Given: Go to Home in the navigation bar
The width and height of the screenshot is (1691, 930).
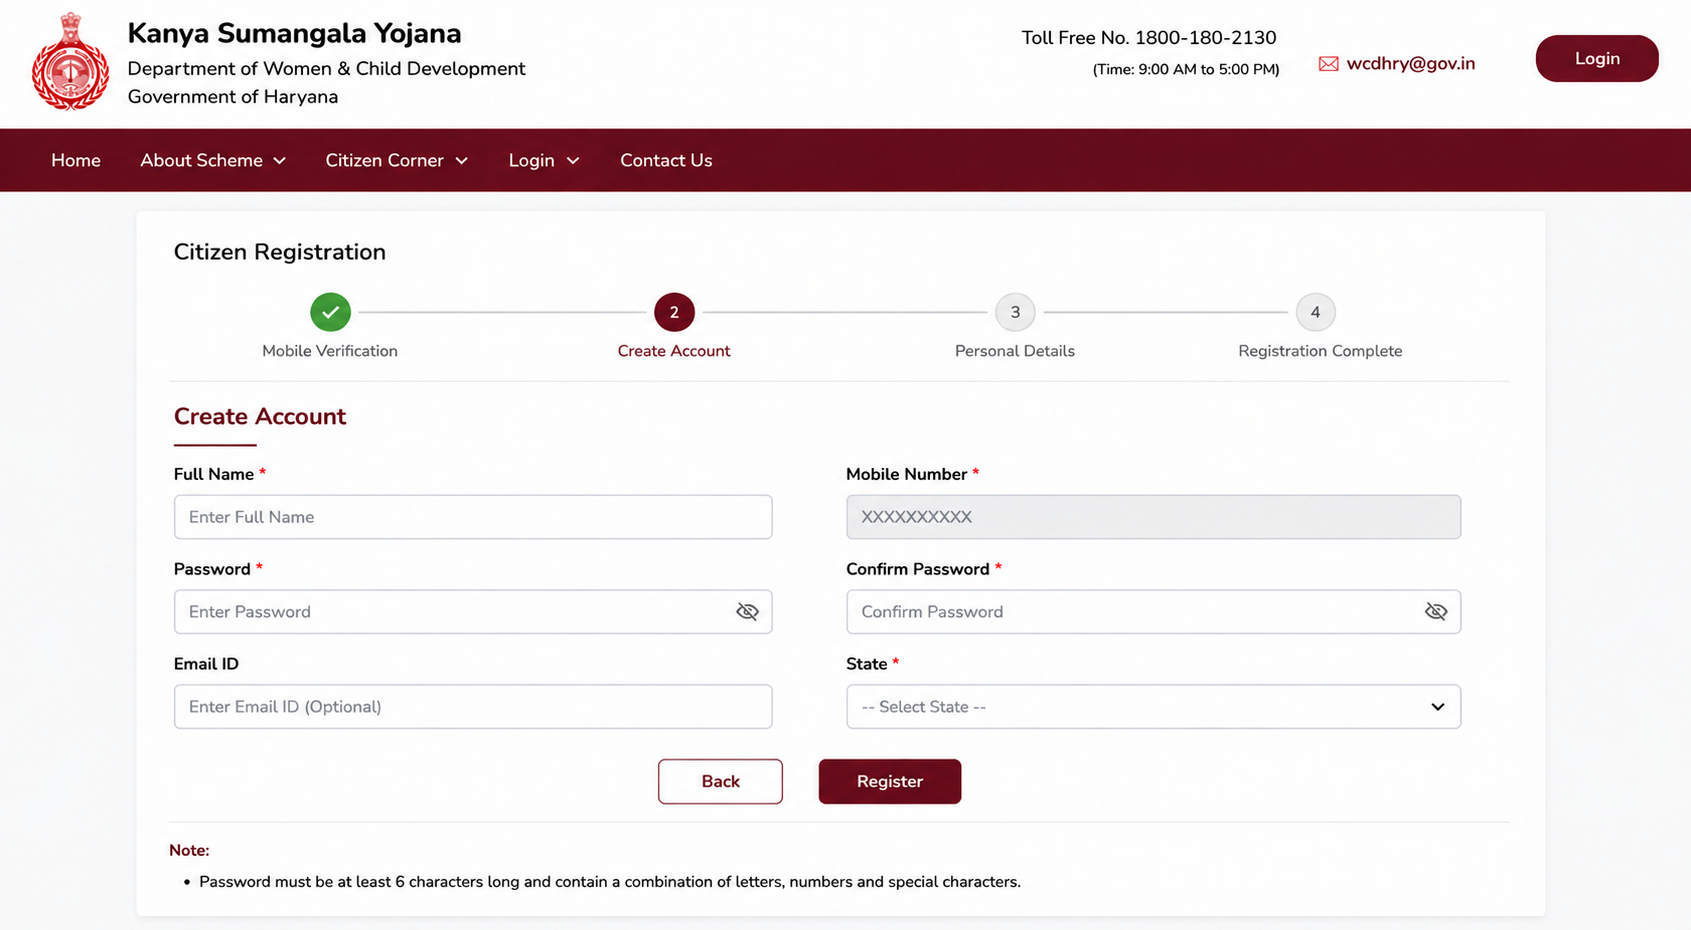Looking at the screenshot, I should point(76,160).
